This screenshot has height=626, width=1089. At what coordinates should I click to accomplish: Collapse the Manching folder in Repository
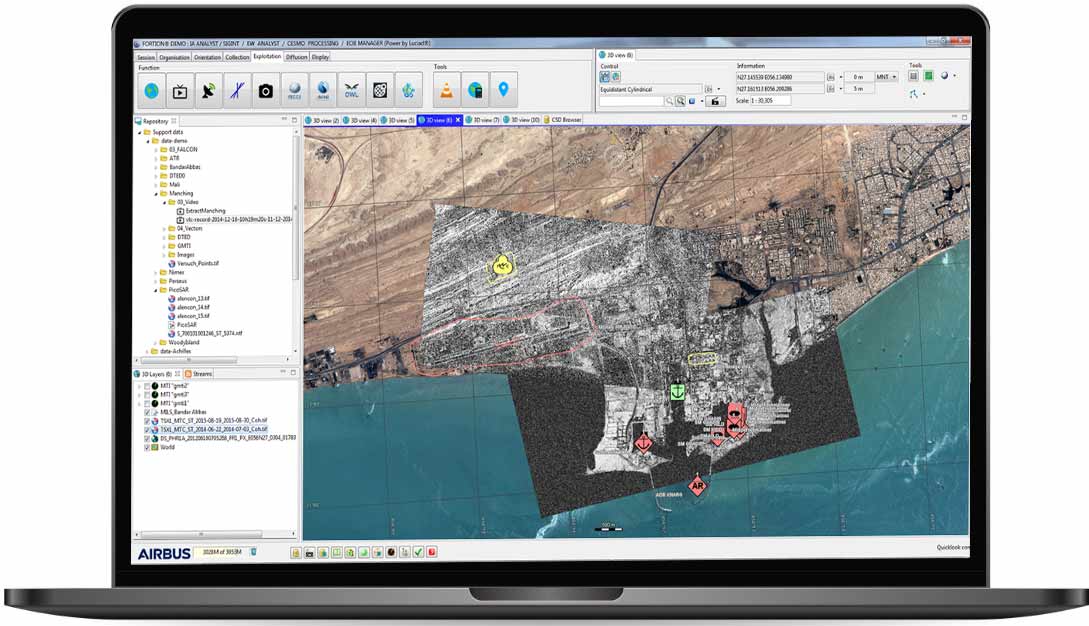pos(156,193)
